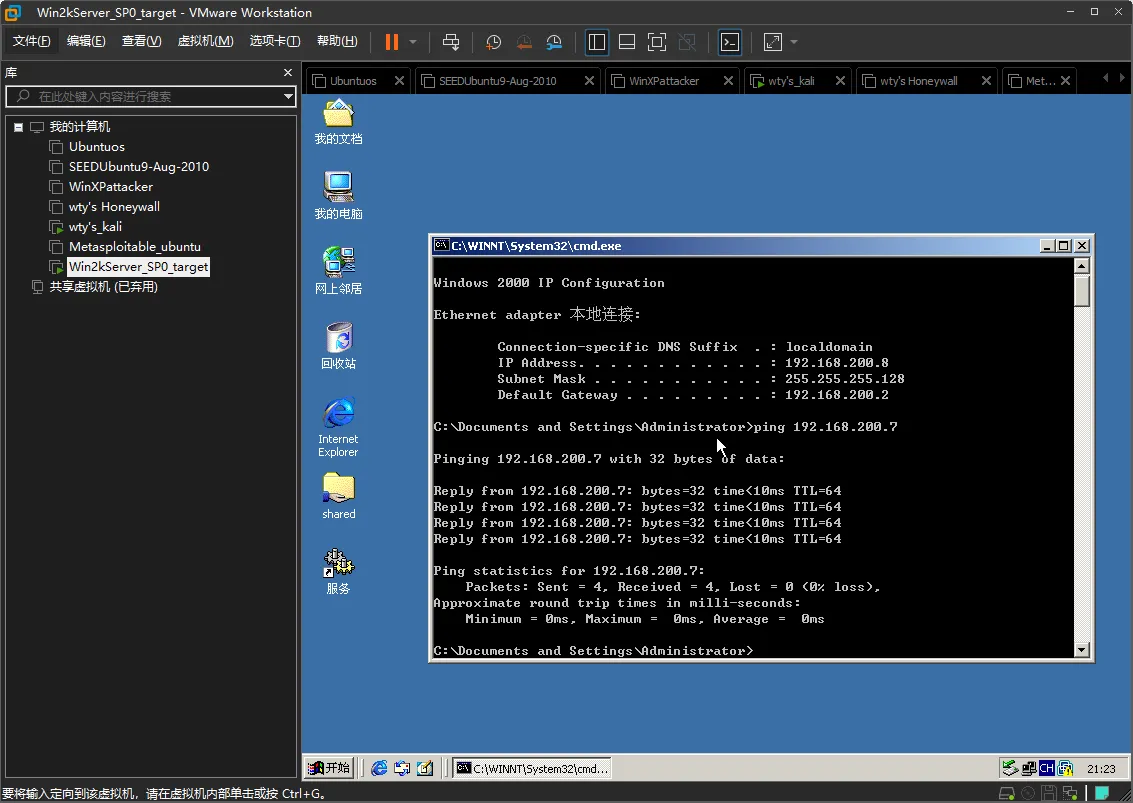Maximize the cmd.exe window

point(1064,246)
